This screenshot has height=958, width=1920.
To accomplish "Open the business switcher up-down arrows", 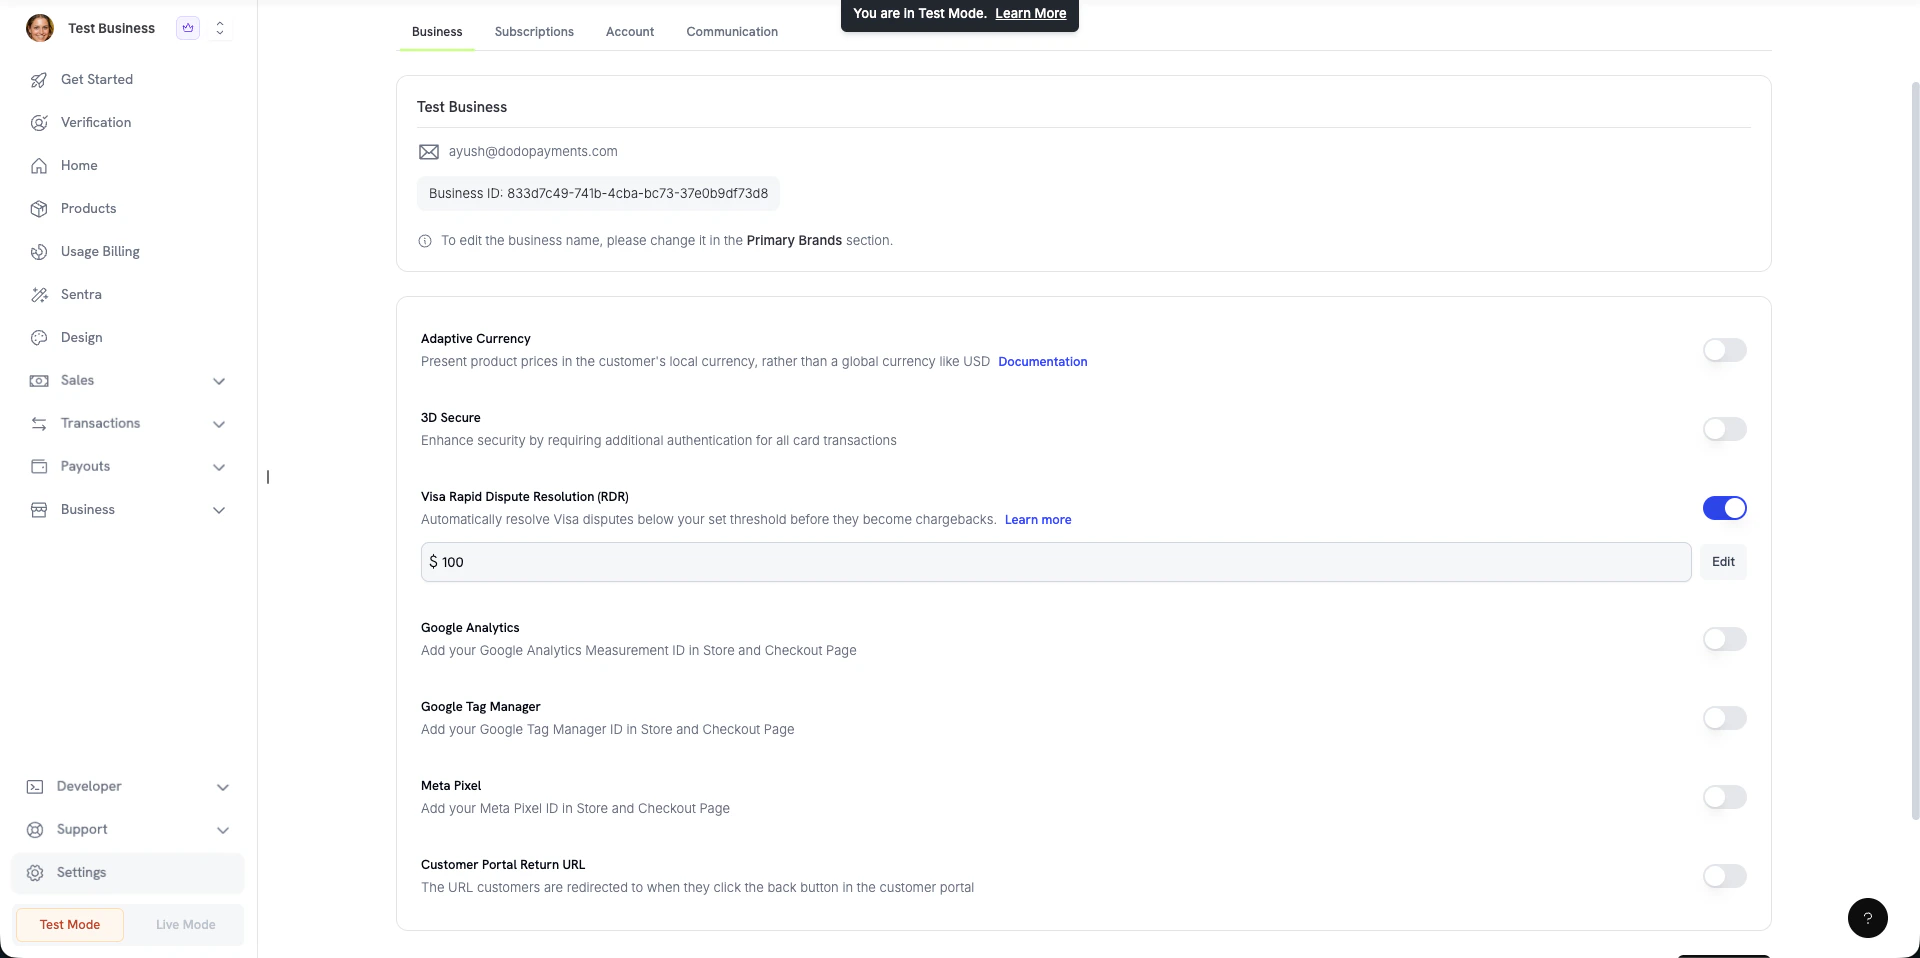I will pyautogui.click(x=220, y=28).
